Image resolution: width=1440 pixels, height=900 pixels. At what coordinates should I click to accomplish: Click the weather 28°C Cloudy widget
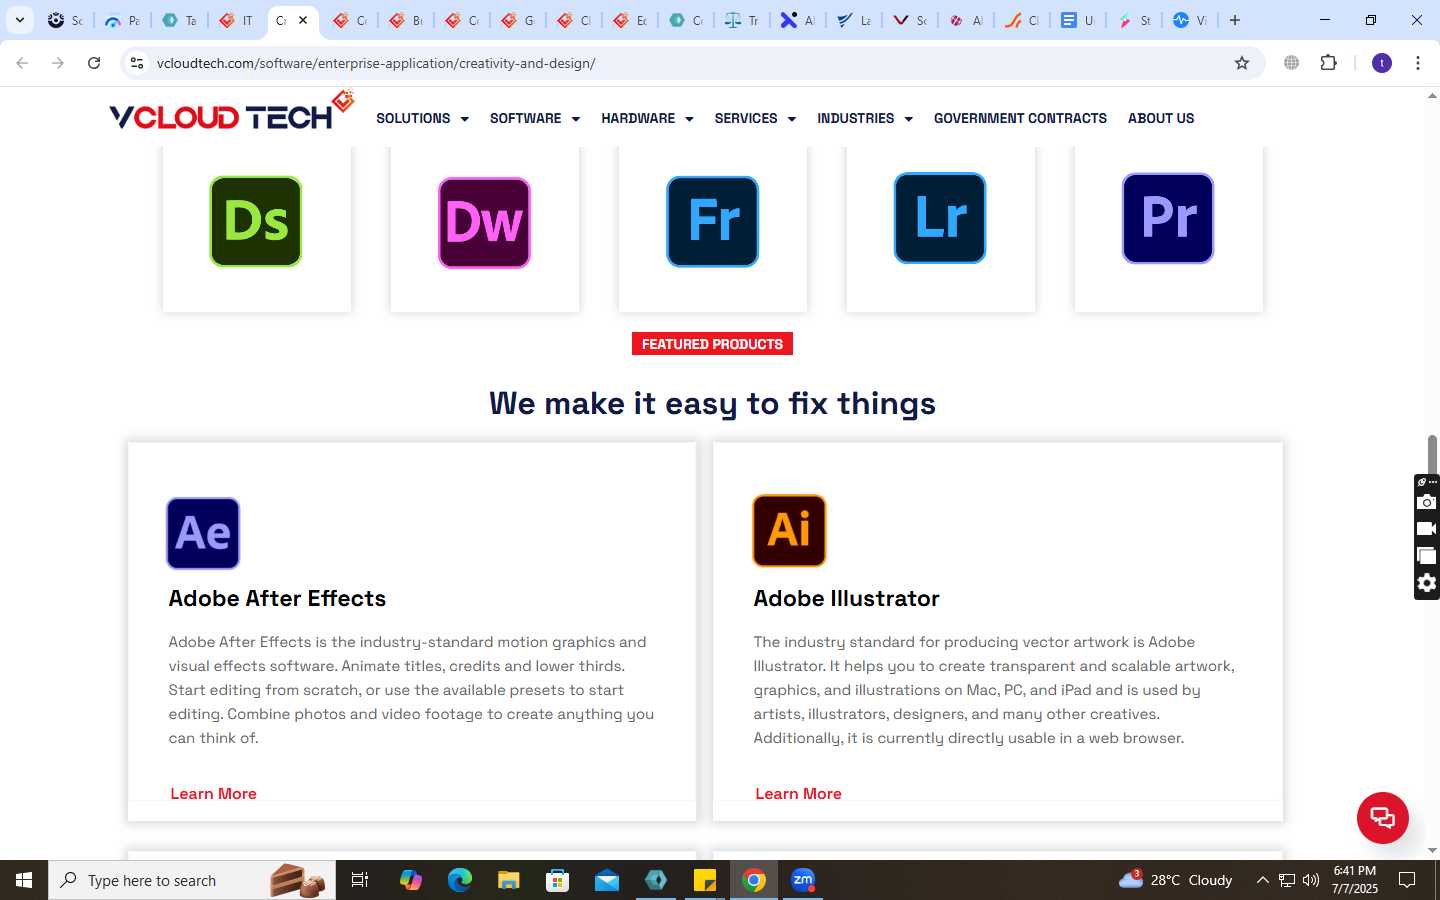click(x=1176, y=880)
